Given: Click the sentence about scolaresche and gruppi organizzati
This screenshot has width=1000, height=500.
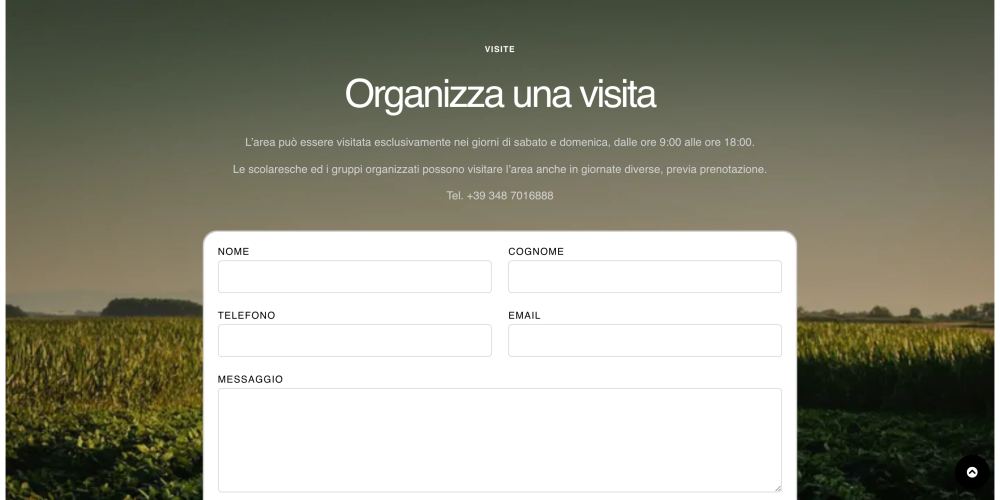Looking at the screenshot, I should pos(500,170).
